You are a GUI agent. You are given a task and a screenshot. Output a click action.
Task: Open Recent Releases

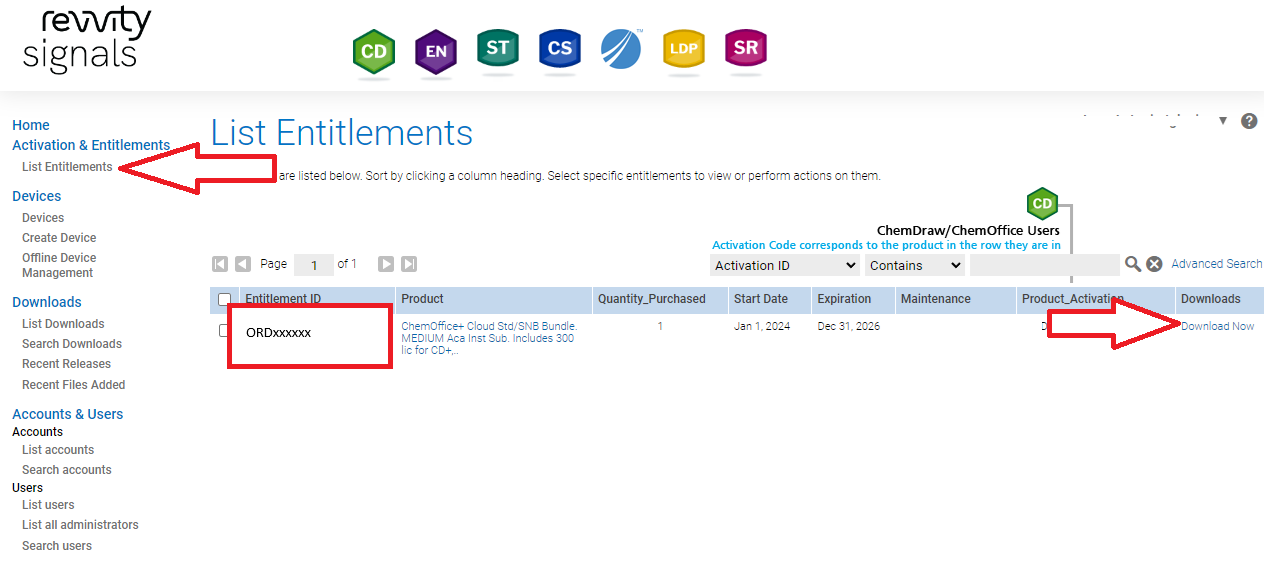click(x=66, y=364)
